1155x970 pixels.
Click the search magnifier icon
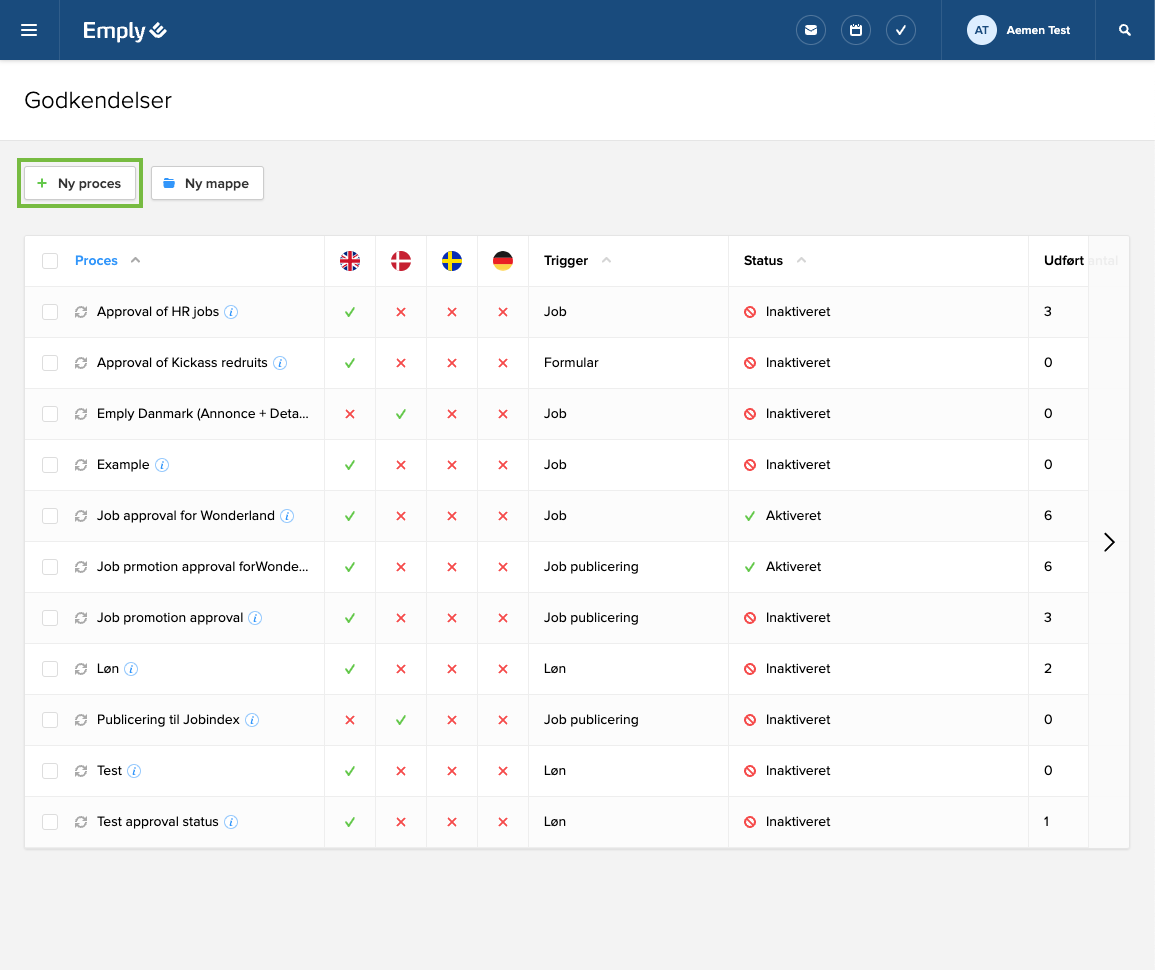tap(1125, 30)
